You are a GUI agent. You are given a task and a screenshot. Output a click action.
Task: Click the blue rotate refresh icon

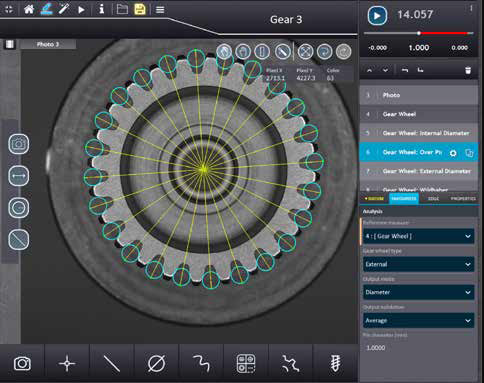point(324,52)
